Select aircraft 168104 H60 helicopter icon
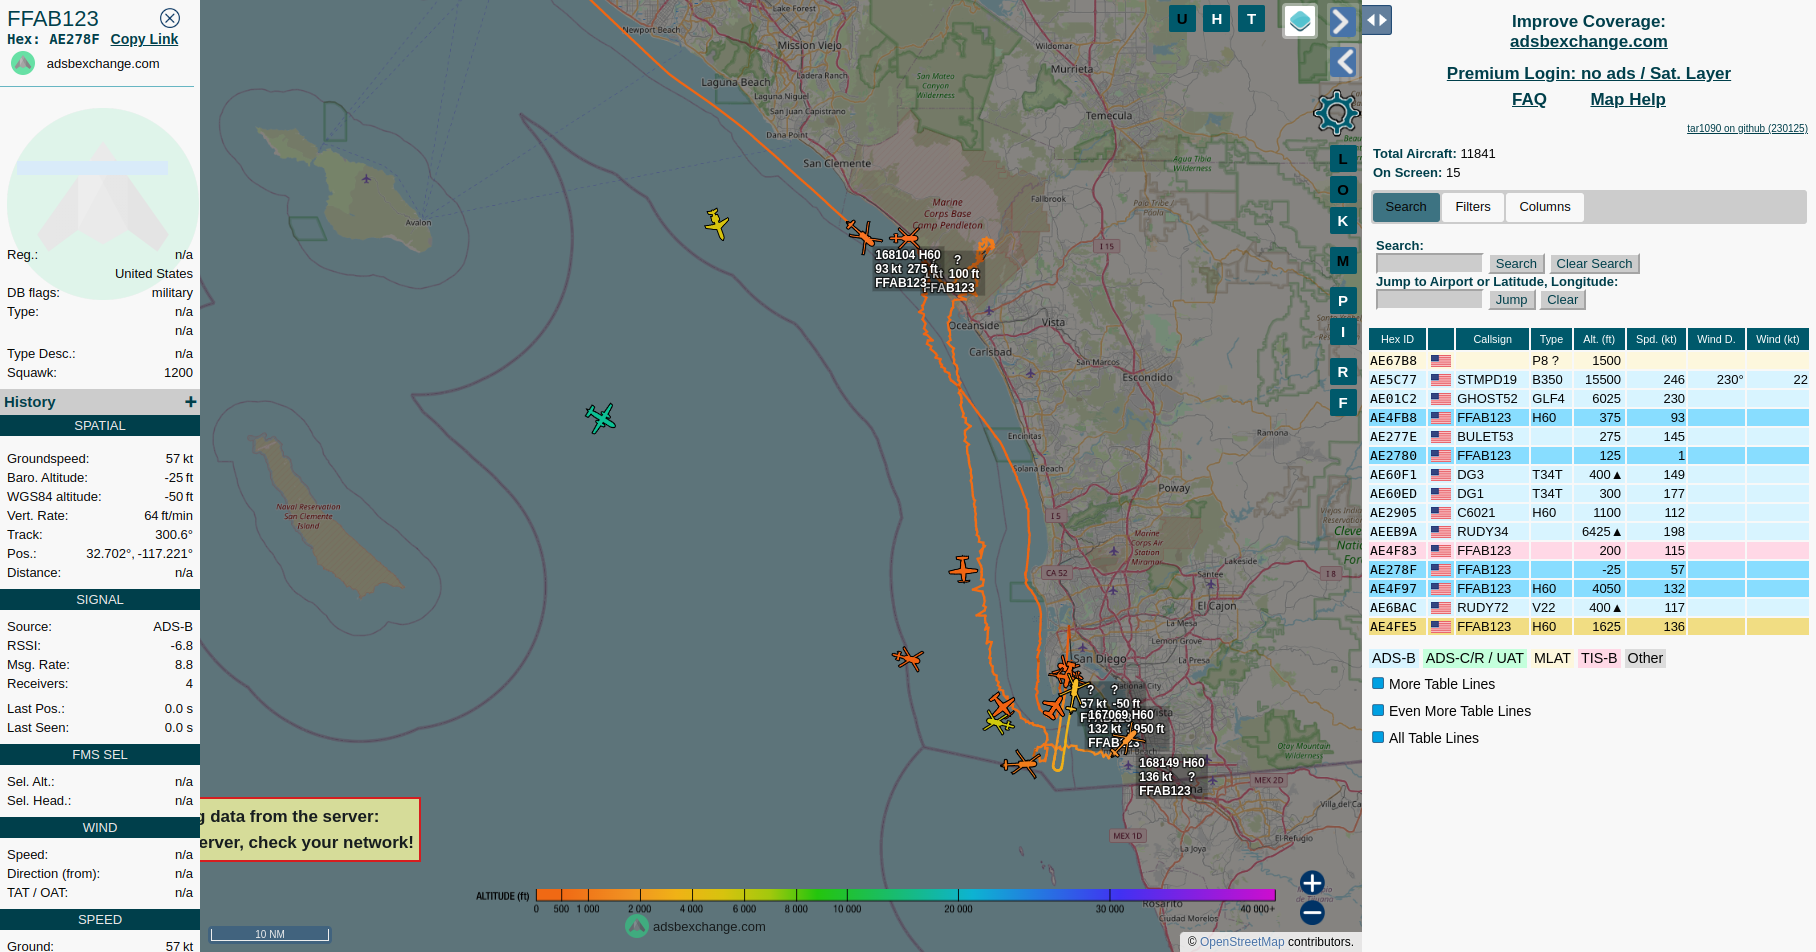This screenshot has height=952, width=1816. 862,235
